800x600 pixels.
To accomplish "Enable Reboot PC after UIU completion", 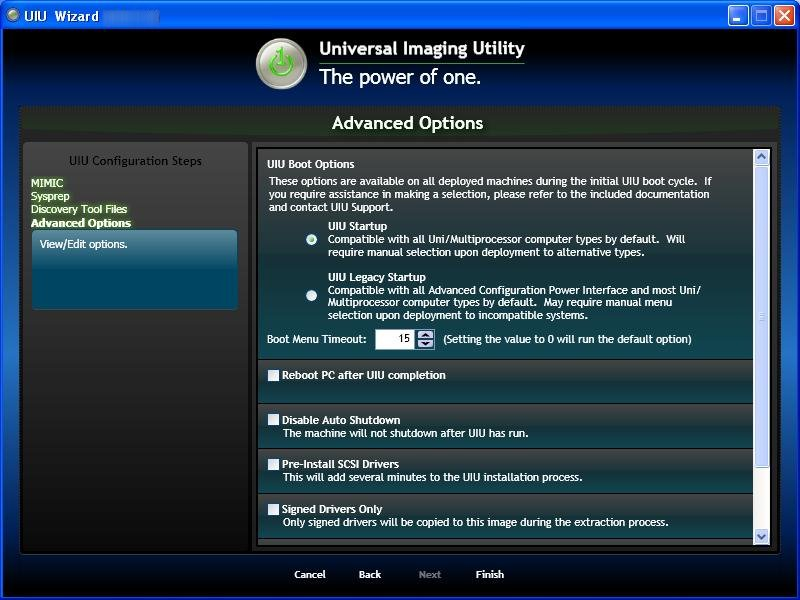I will pyautogui.click(x=273, y=376).
